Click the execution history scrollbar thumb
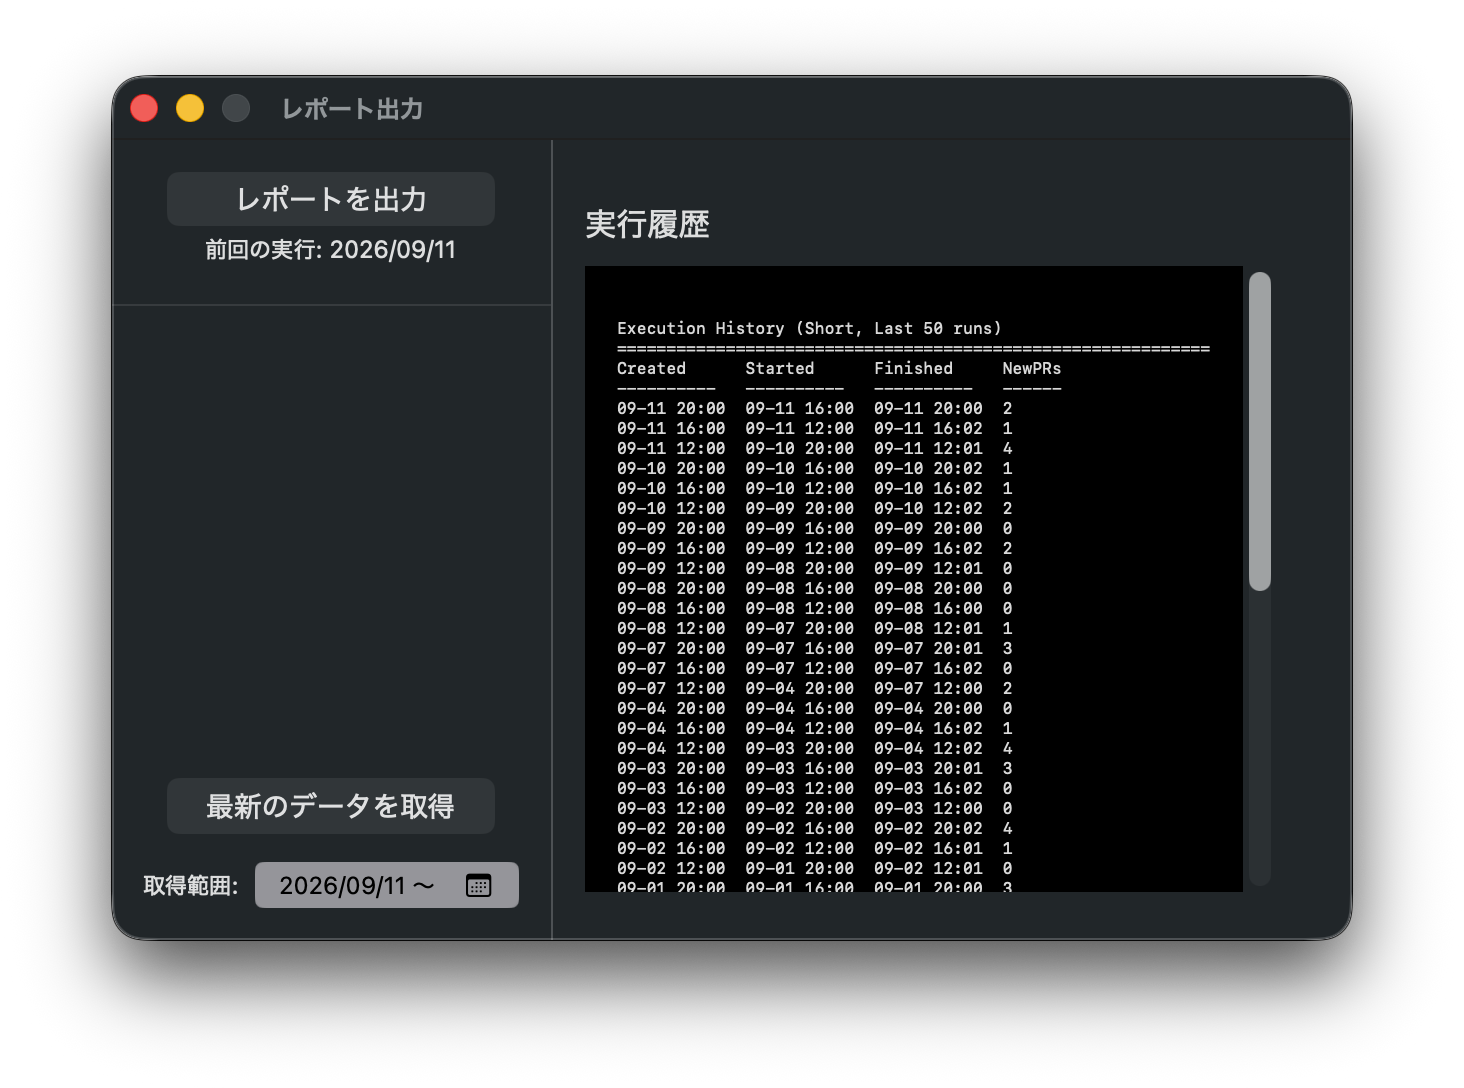The image size is (1464, 1088). coord(1260,431)
